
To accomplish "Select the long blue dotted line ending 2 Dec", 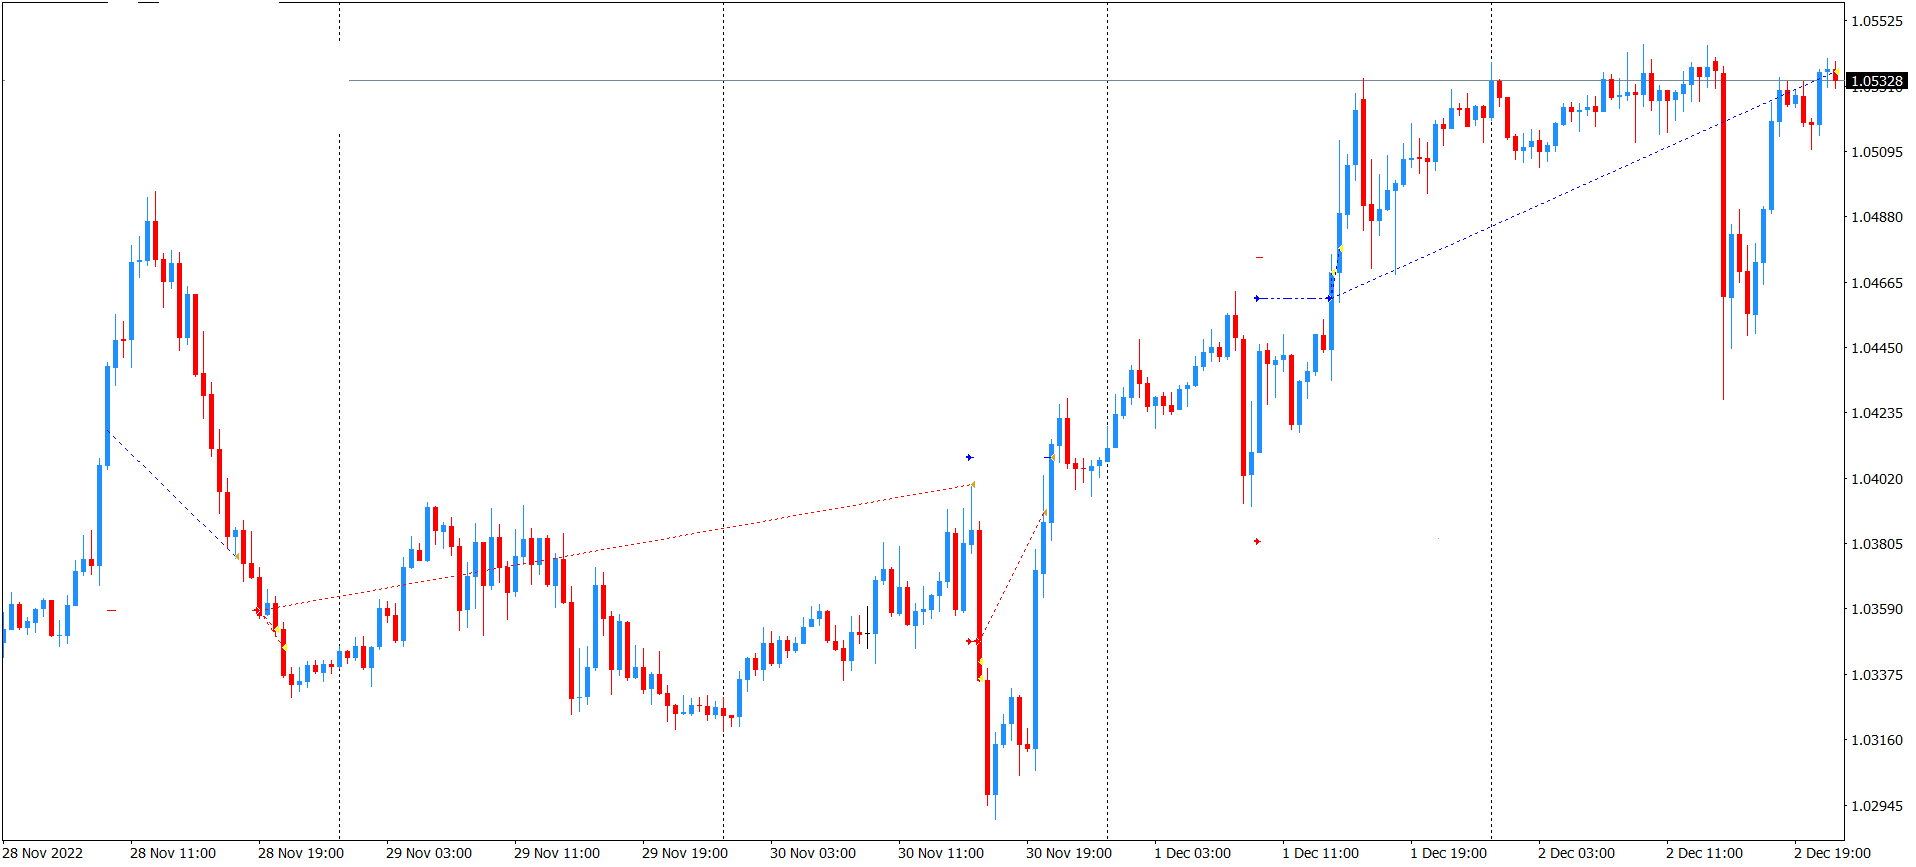I will (1583, 185).
